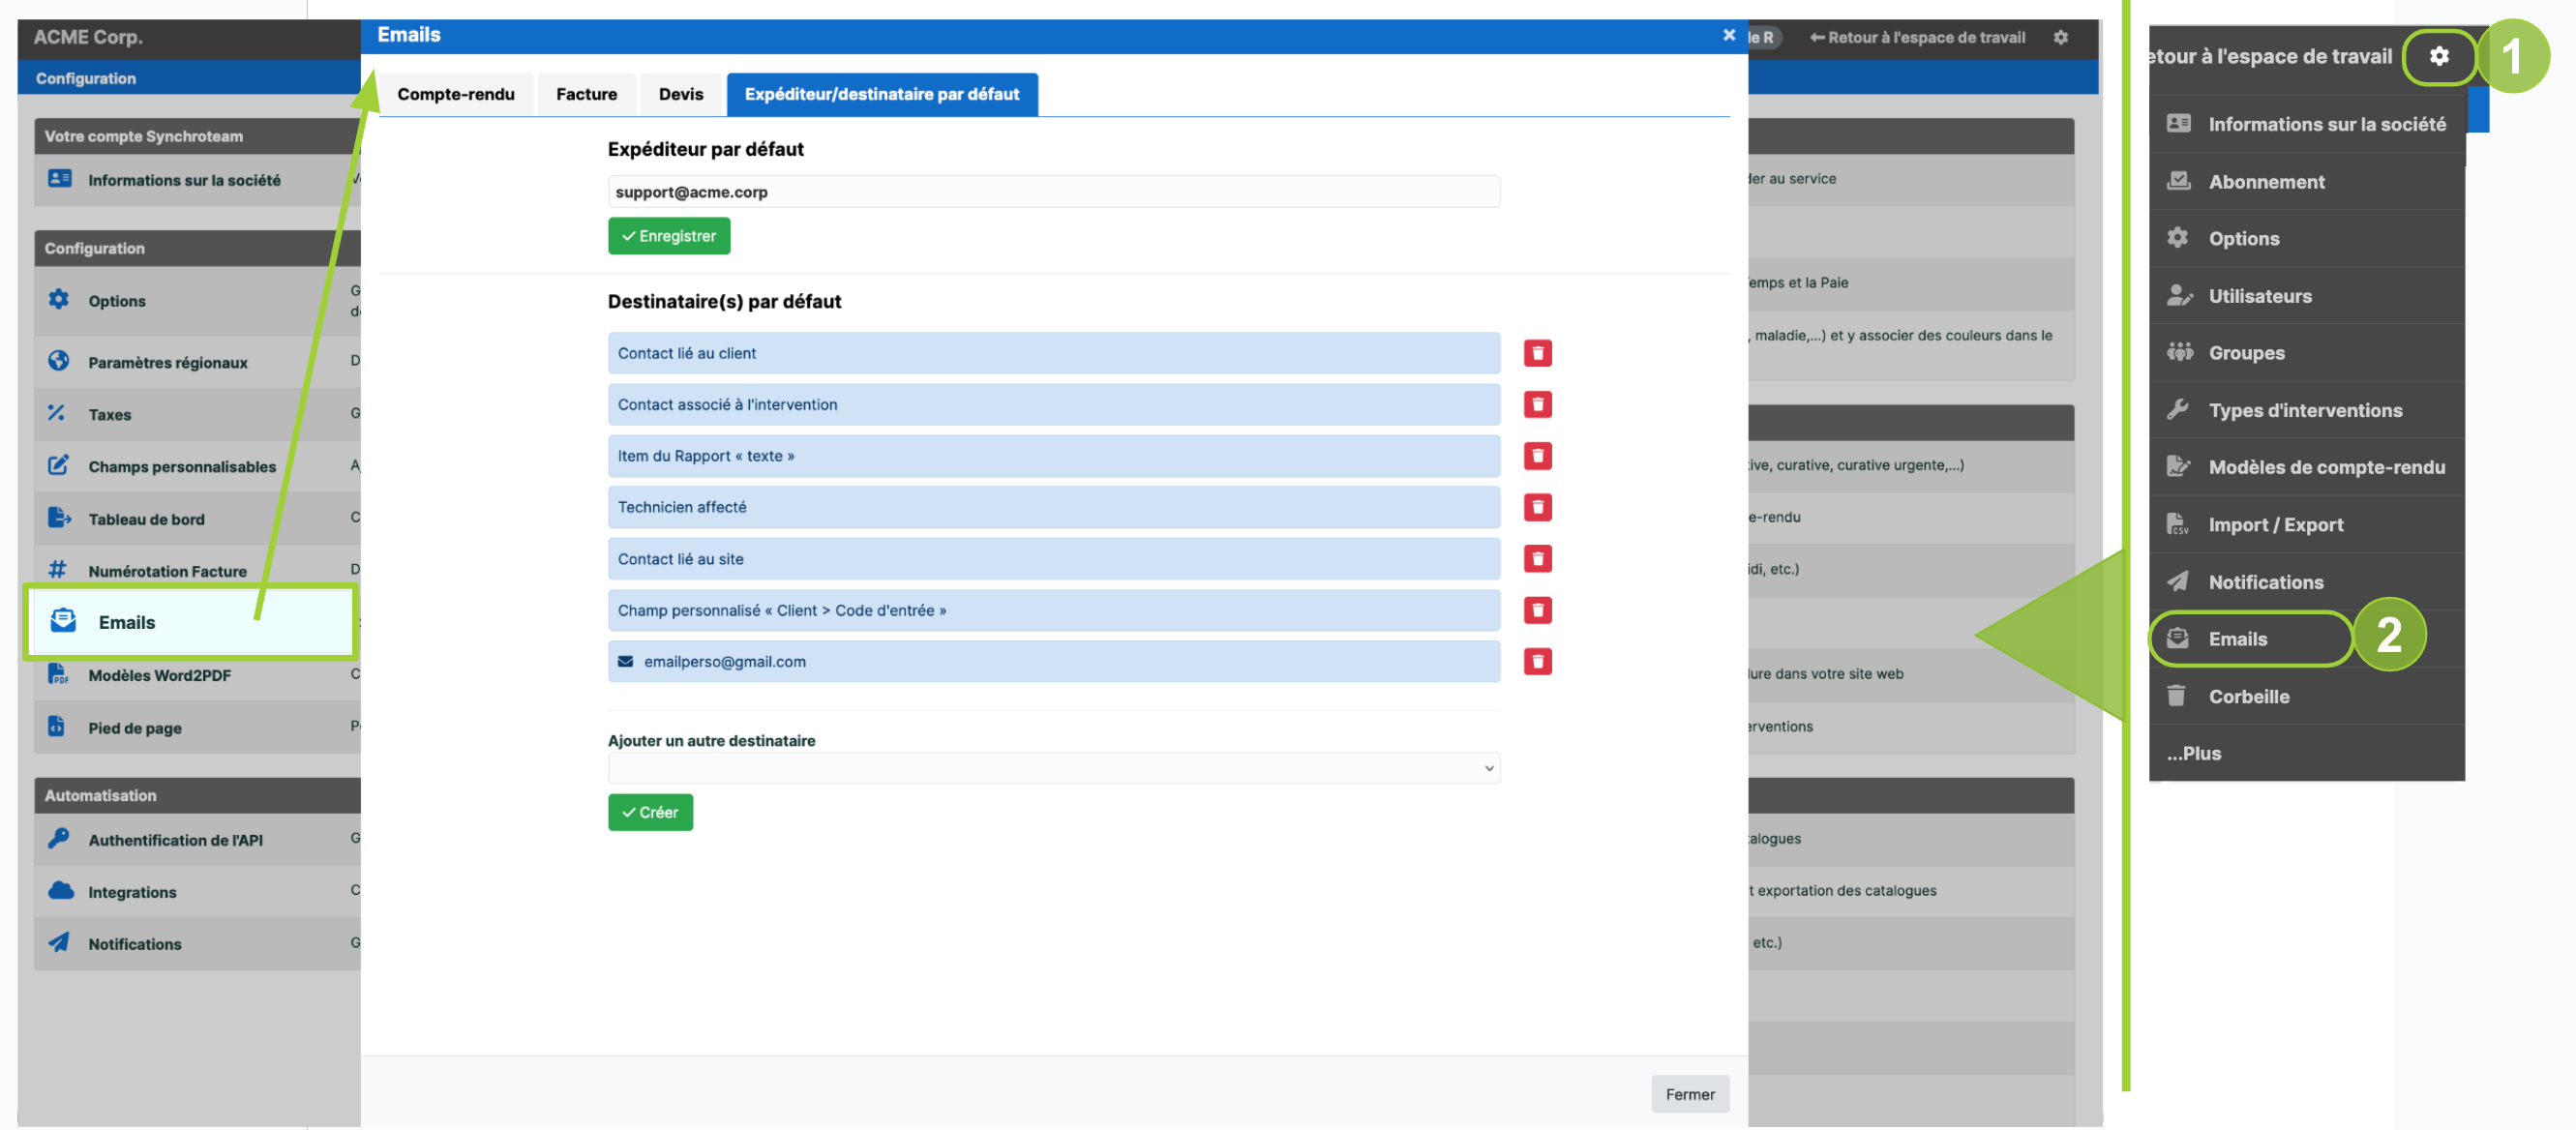Click the default sender email field
The width and height of the screenshot is (2576, 1130).
point(1053,192)
